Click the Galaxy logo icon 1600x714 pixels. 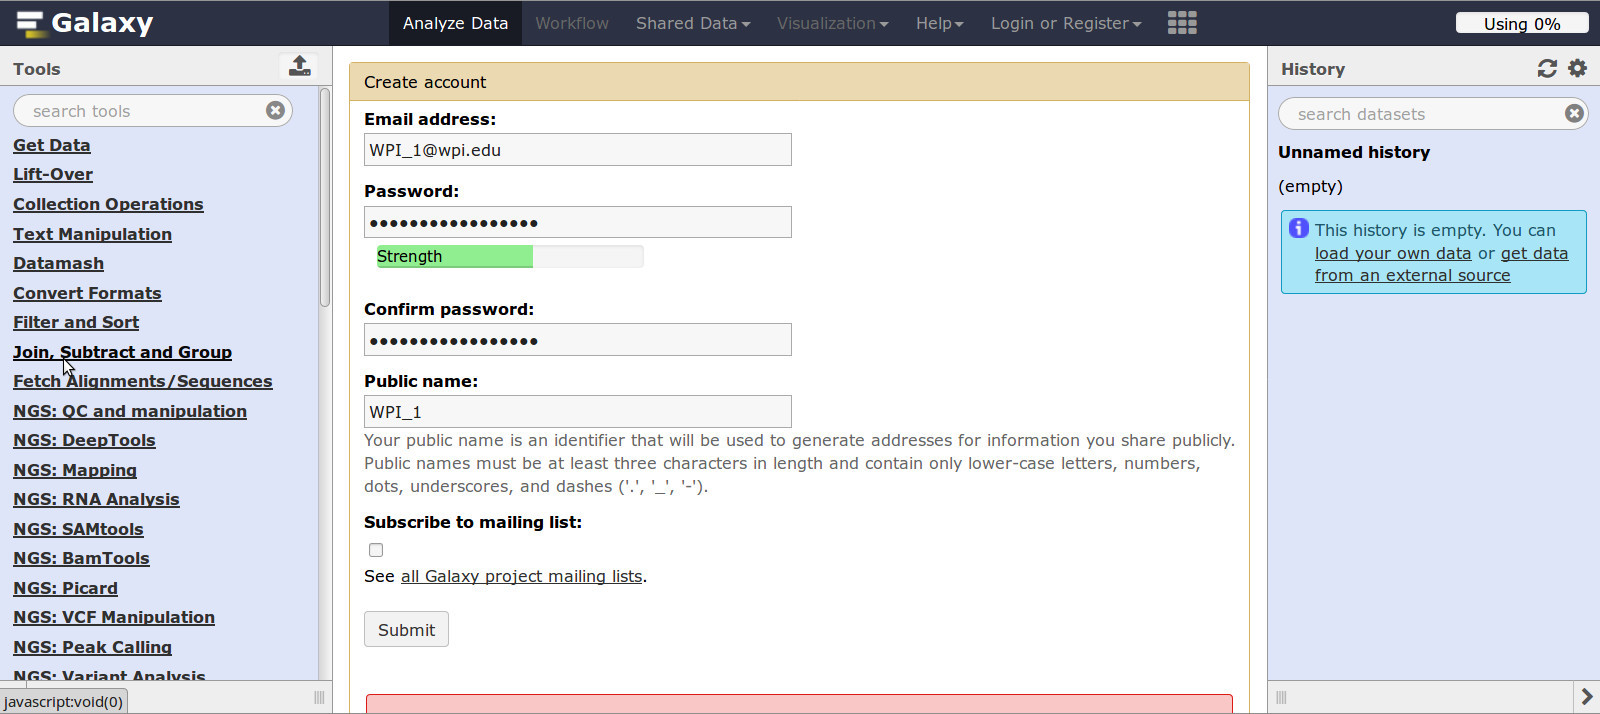31,23
